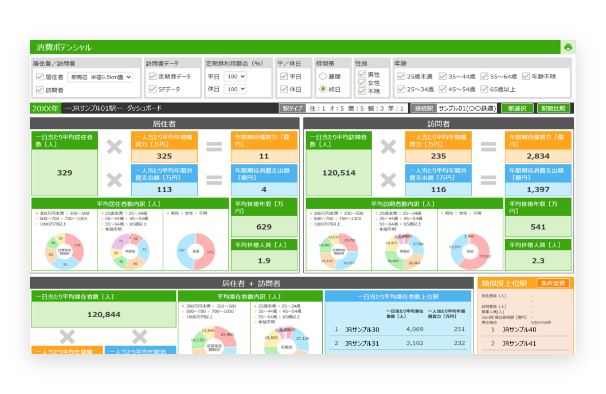606x394 pixels.
Task: Click the 訪問者 panel's blue-pink gender donut chart
Action: 470,251
